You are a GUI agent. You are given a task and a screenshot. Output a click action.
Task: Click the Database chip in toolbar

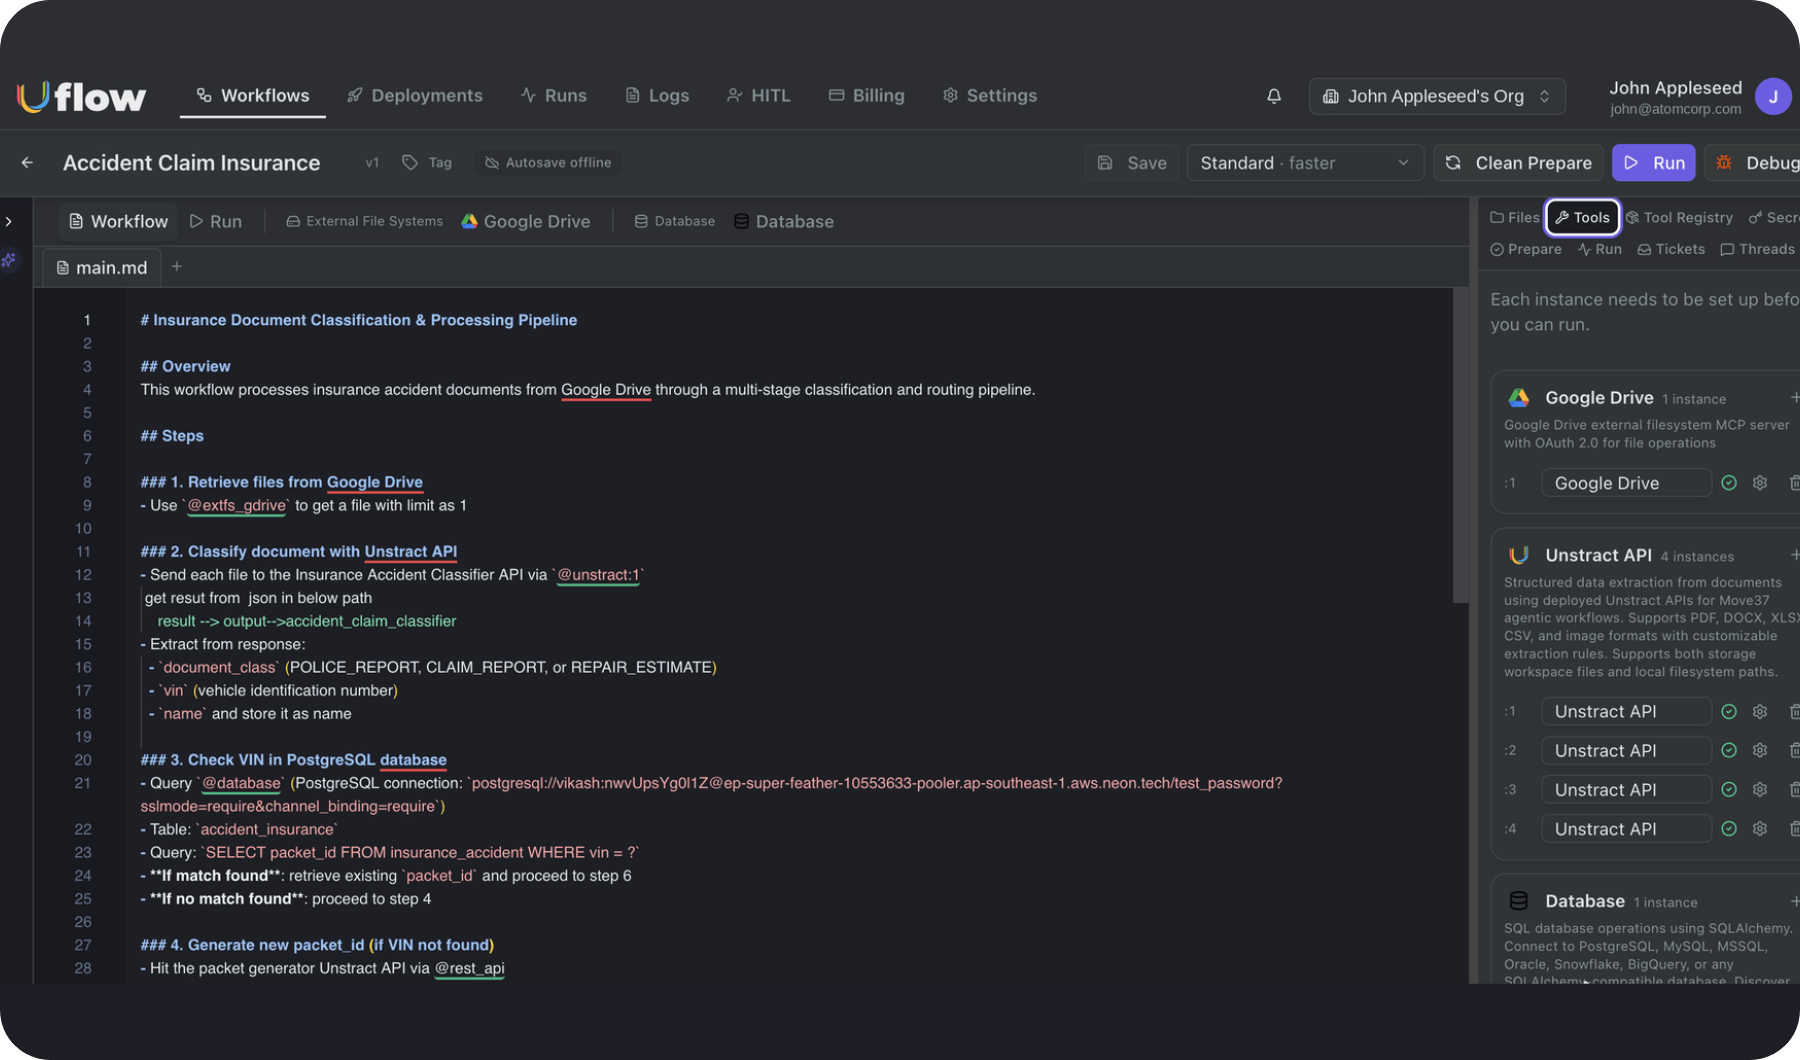pyautogui.click(x=784, y=221)
